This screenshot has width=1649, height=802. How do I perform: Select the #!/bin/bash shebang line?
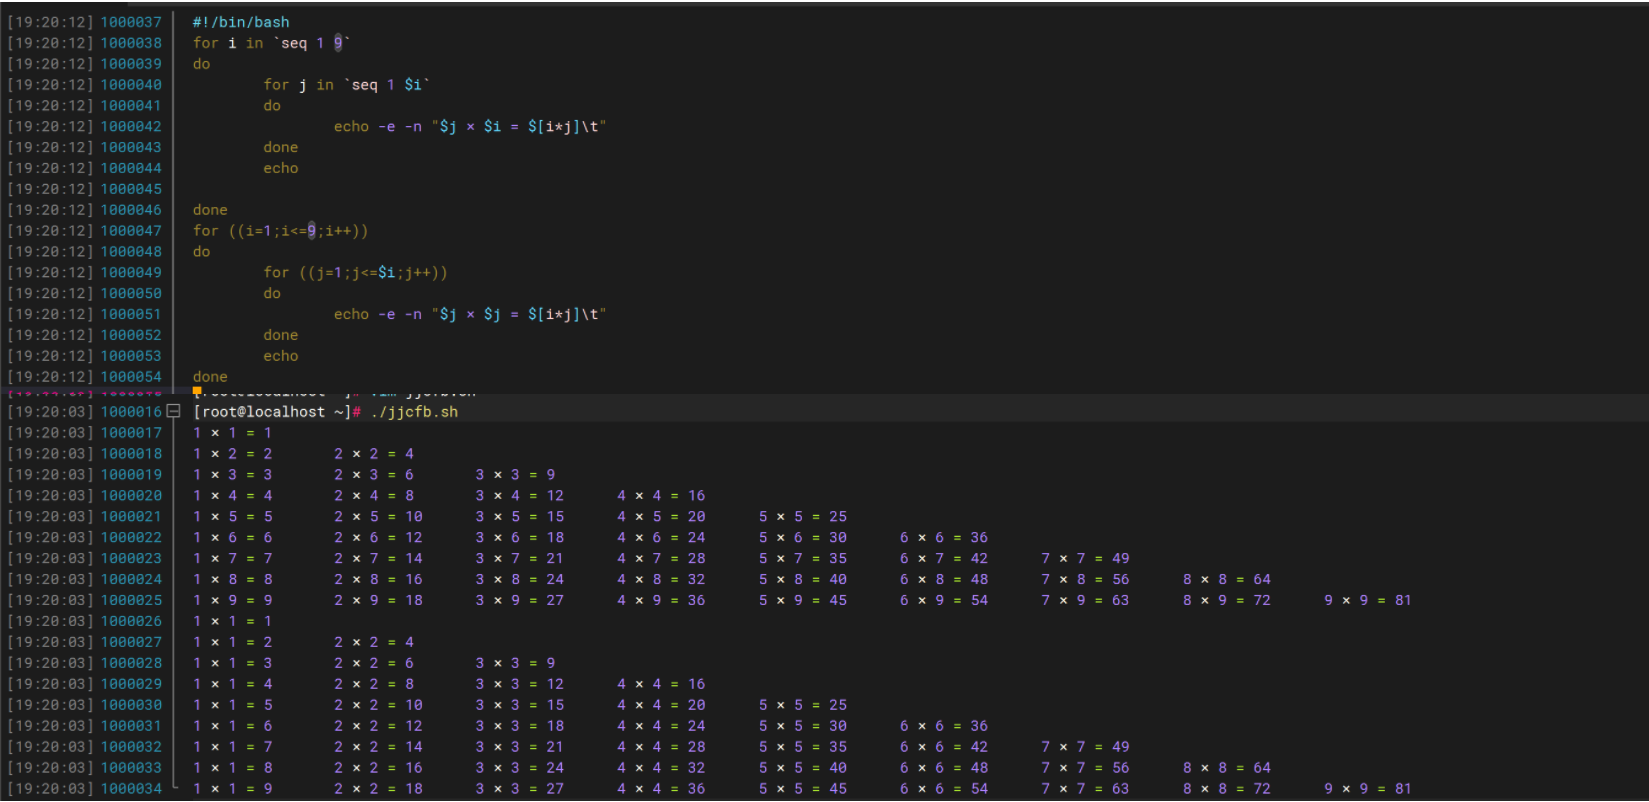tap(241, 22)
